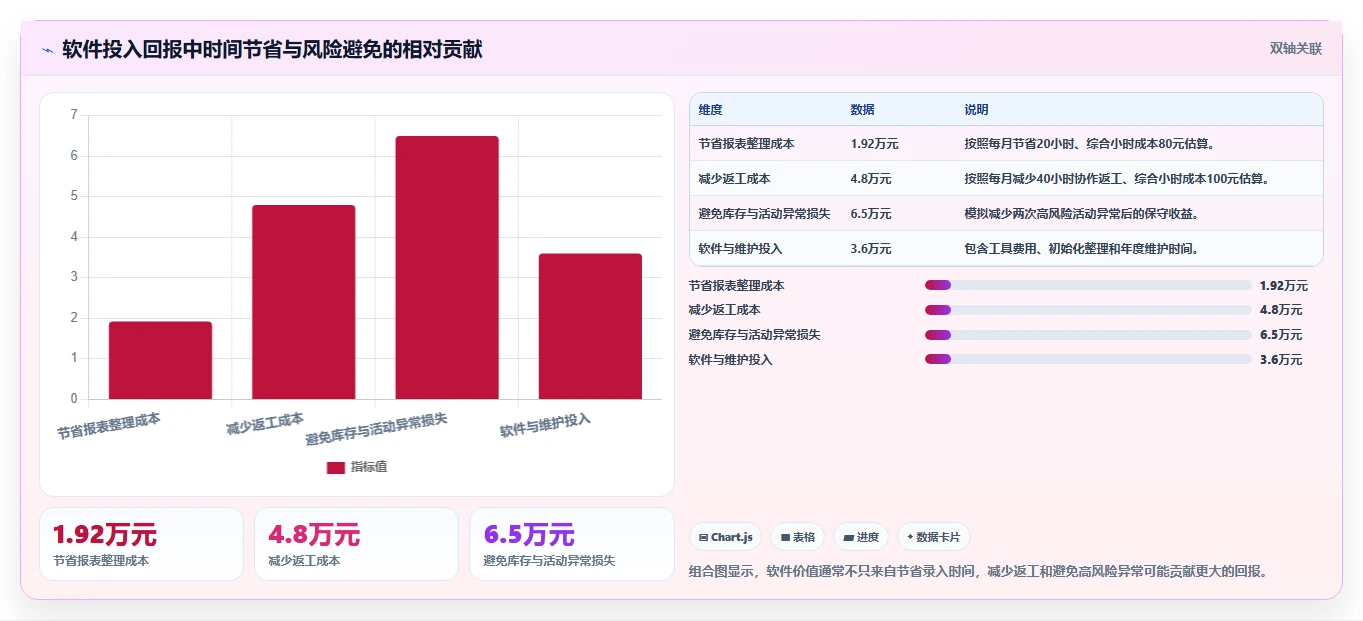Click the footer summary starting 组合图显示
The width and height of the screenshot is (1363, 621).
[979, 572]
